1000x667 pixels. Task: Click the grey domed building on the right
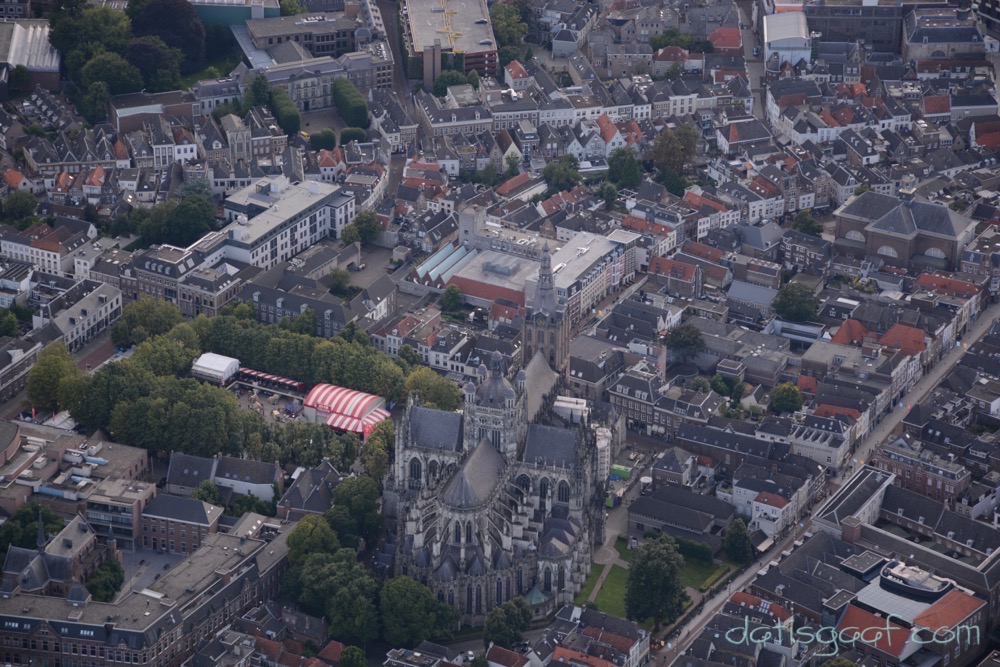pos(903,228)
